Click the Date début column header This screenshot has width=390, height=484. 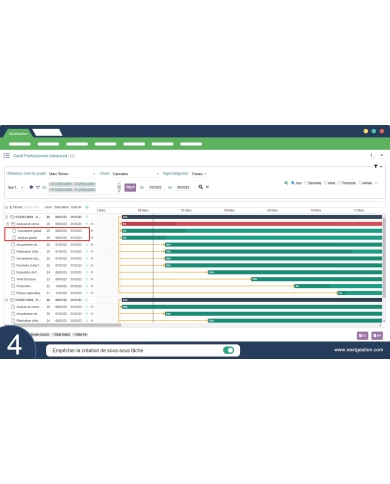61,207
